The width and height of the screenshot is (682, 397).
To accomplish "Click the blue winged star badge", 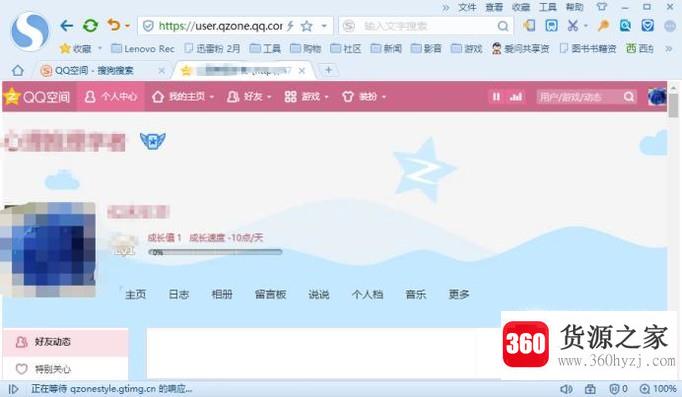I will point(152,140).
